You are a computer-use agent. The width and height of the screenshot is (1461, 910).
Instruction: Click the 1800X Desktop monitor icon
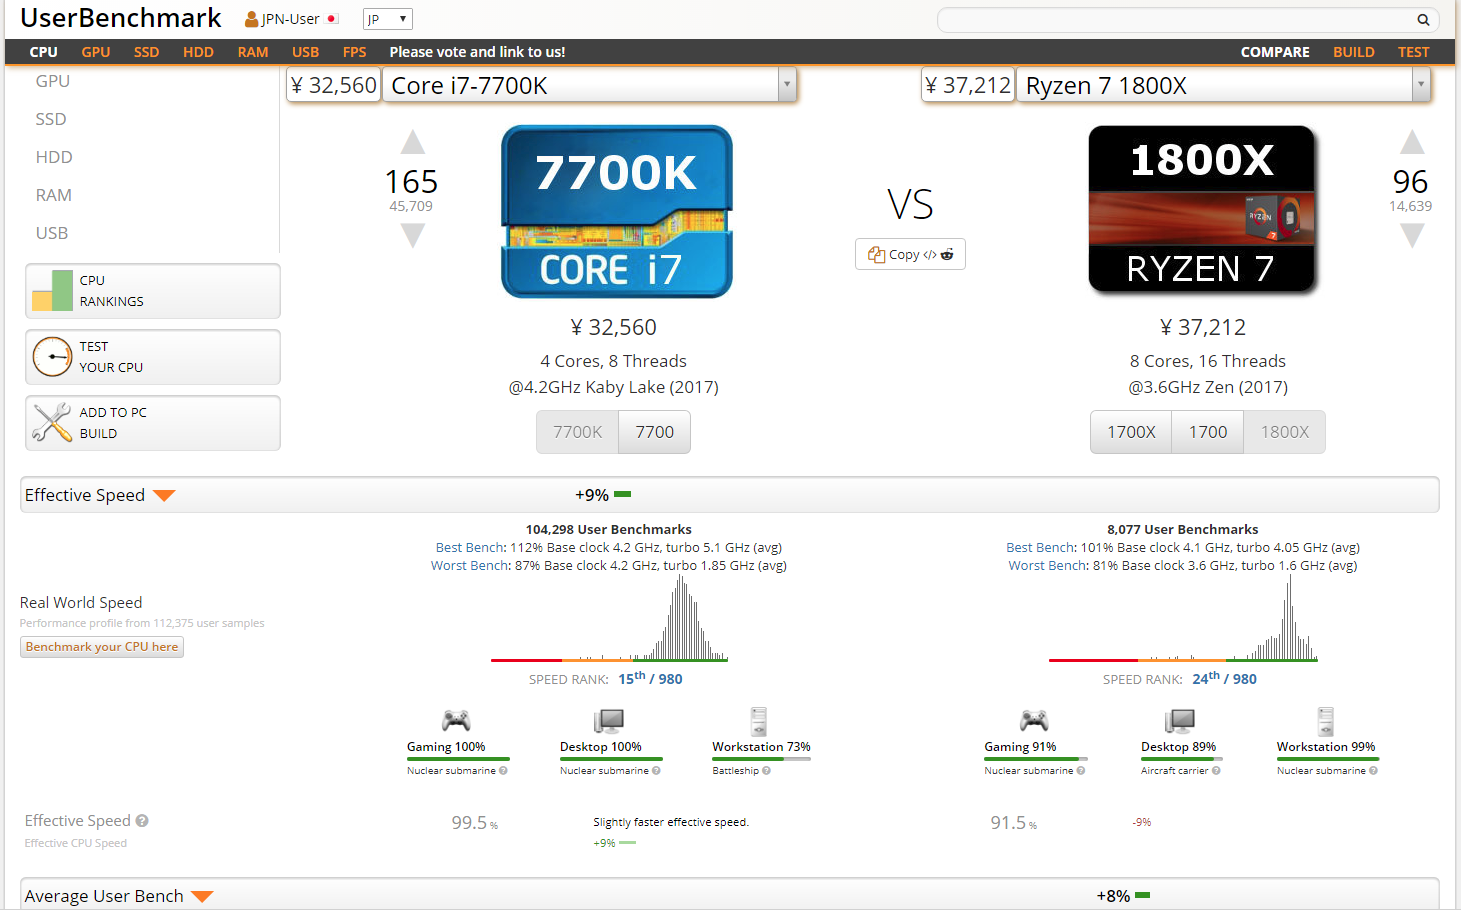point(1180,721)
